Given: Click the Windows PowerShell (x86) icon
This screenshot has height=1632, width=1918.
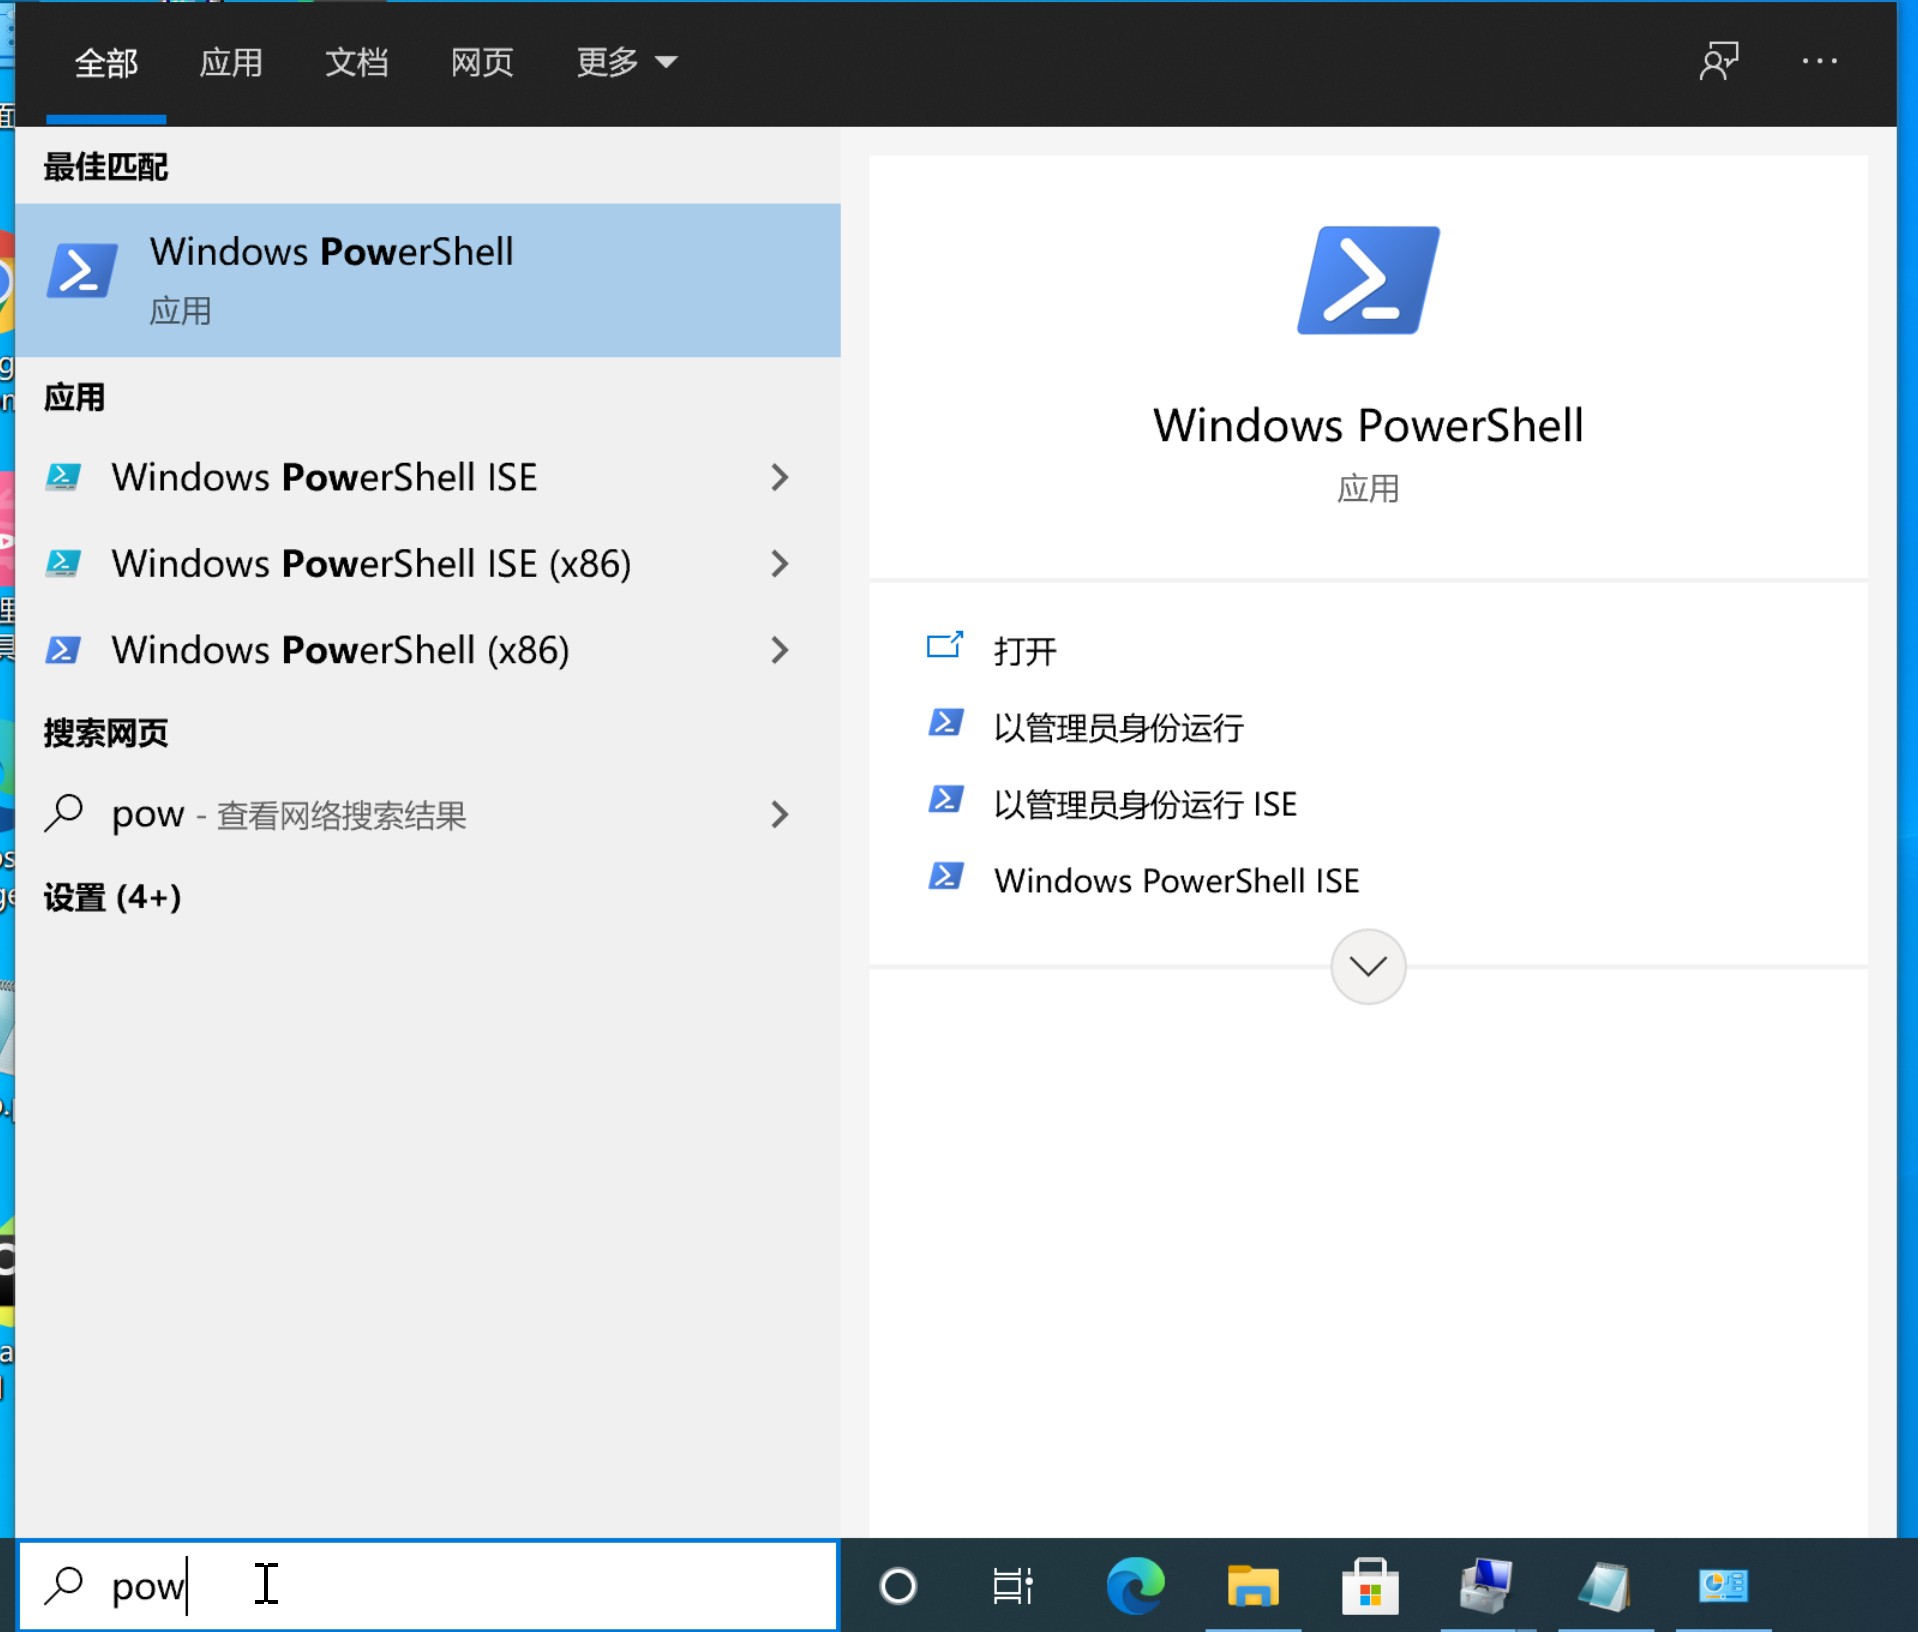Looking at the screenshot, I should point(63,650).
